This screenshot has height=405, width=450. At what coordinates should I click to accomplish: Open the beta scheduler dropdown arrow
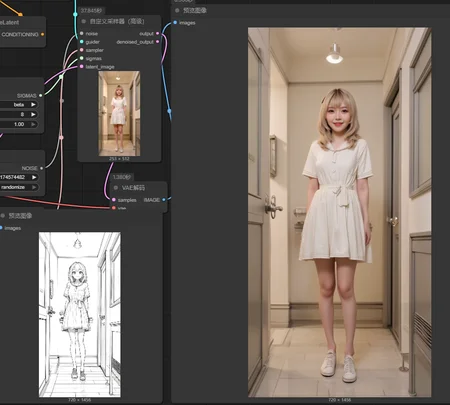click(33, 105)
